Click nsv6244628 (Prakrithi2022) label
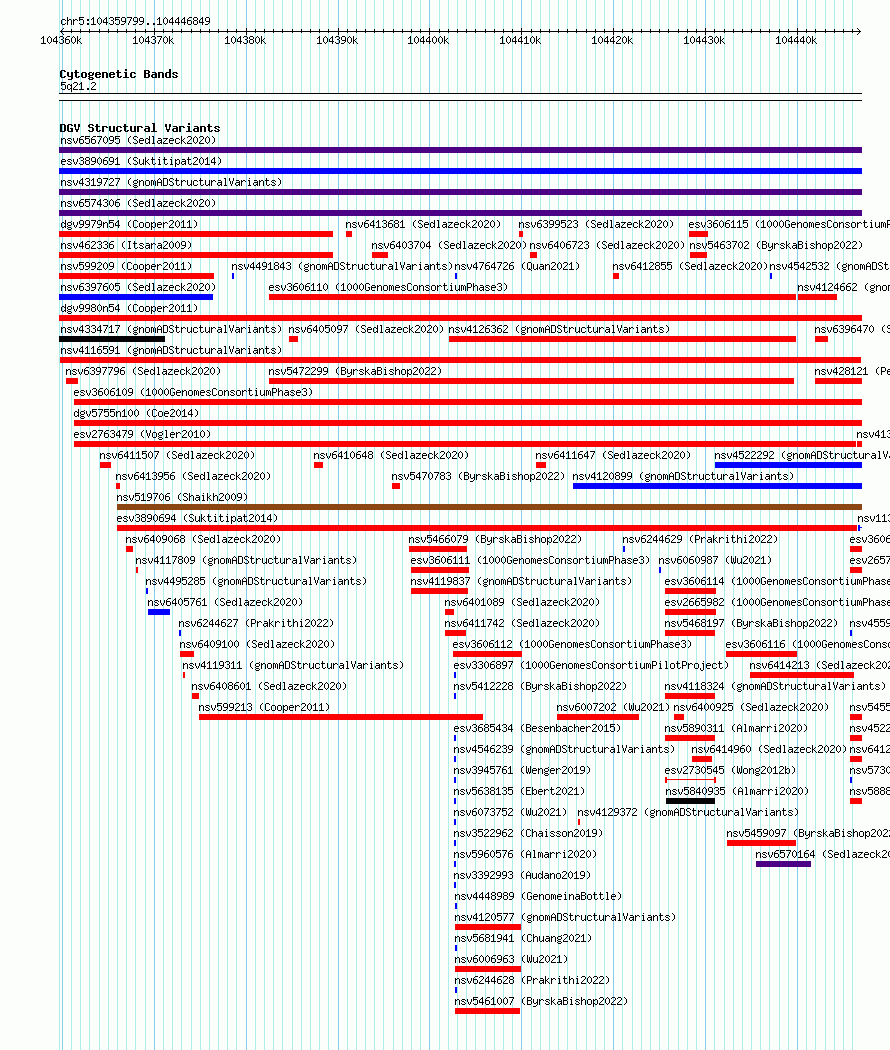890x1050 pixels. pos(532,980)
